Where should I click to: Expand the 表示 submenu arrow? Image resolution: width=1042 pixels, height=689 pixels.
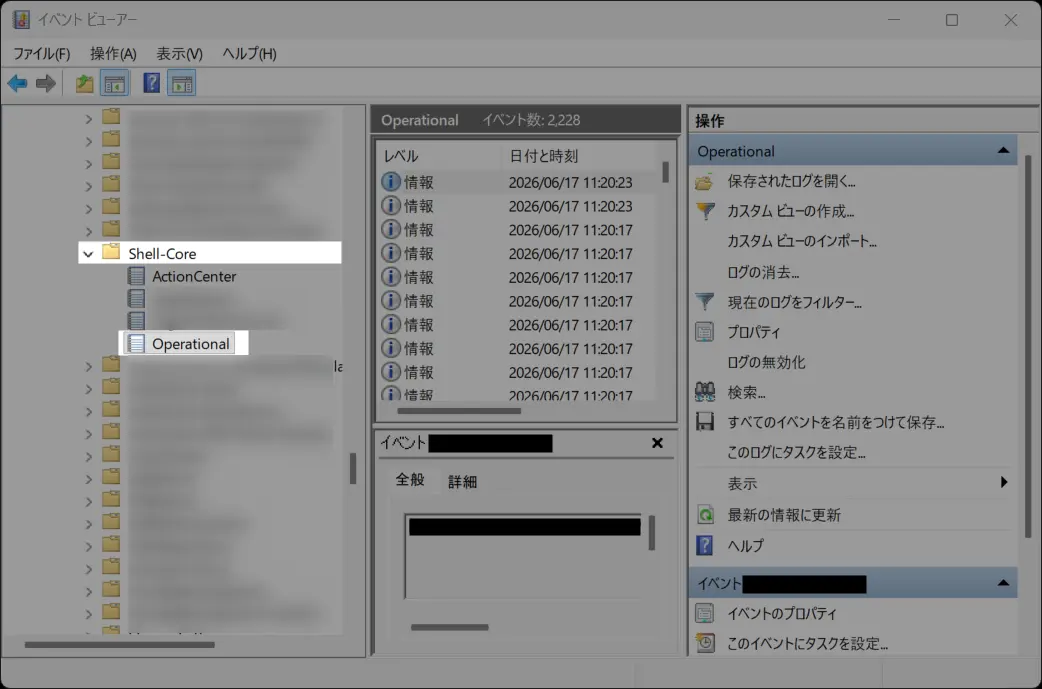point(1003,482)
